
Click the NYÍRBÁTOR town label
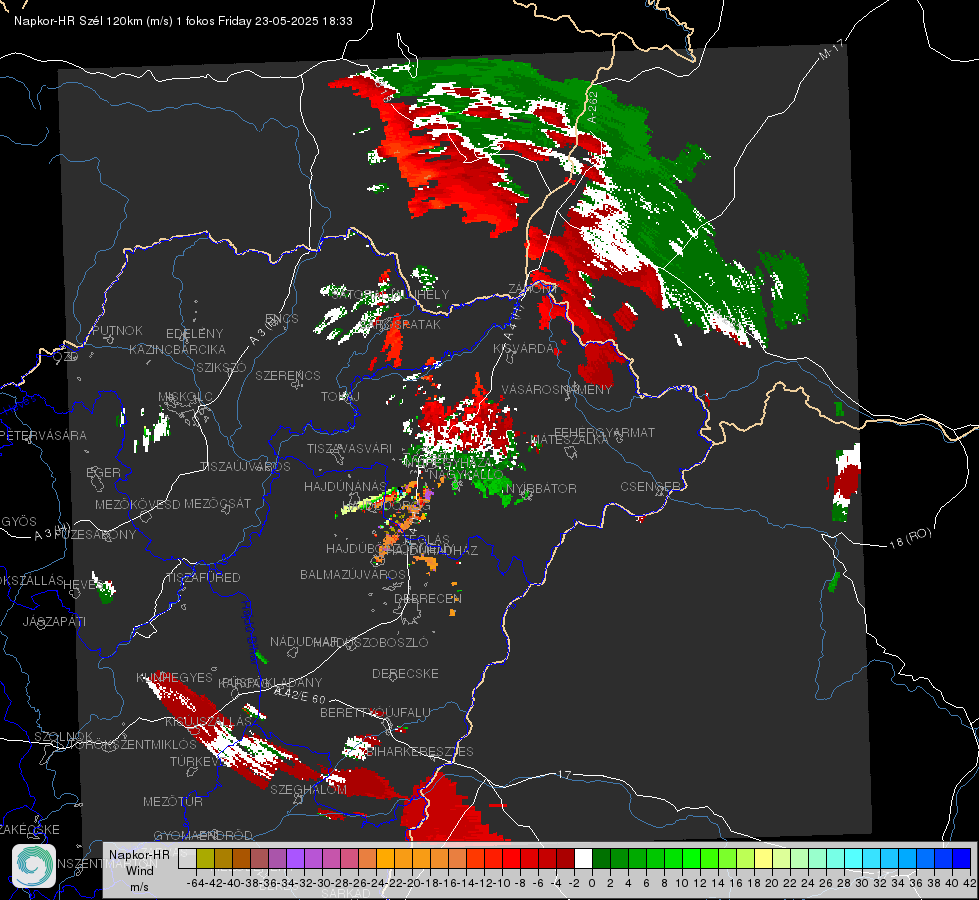[x=541, y=488]
